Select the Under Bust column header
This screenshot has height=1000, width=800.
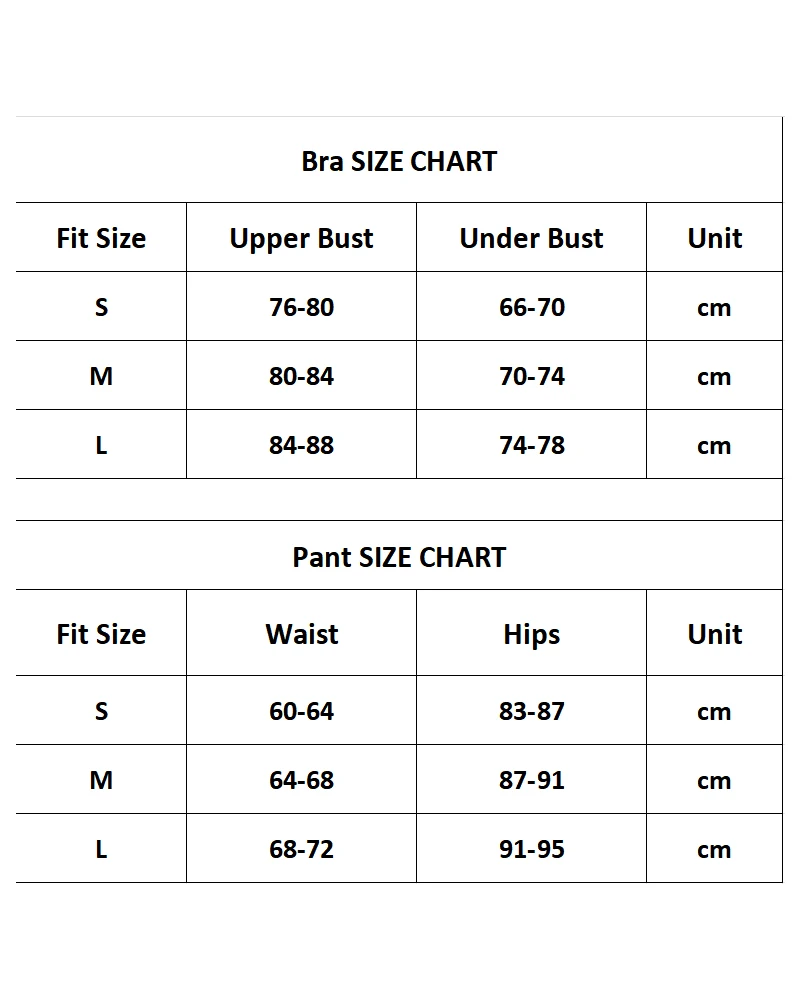pos(531,238)
